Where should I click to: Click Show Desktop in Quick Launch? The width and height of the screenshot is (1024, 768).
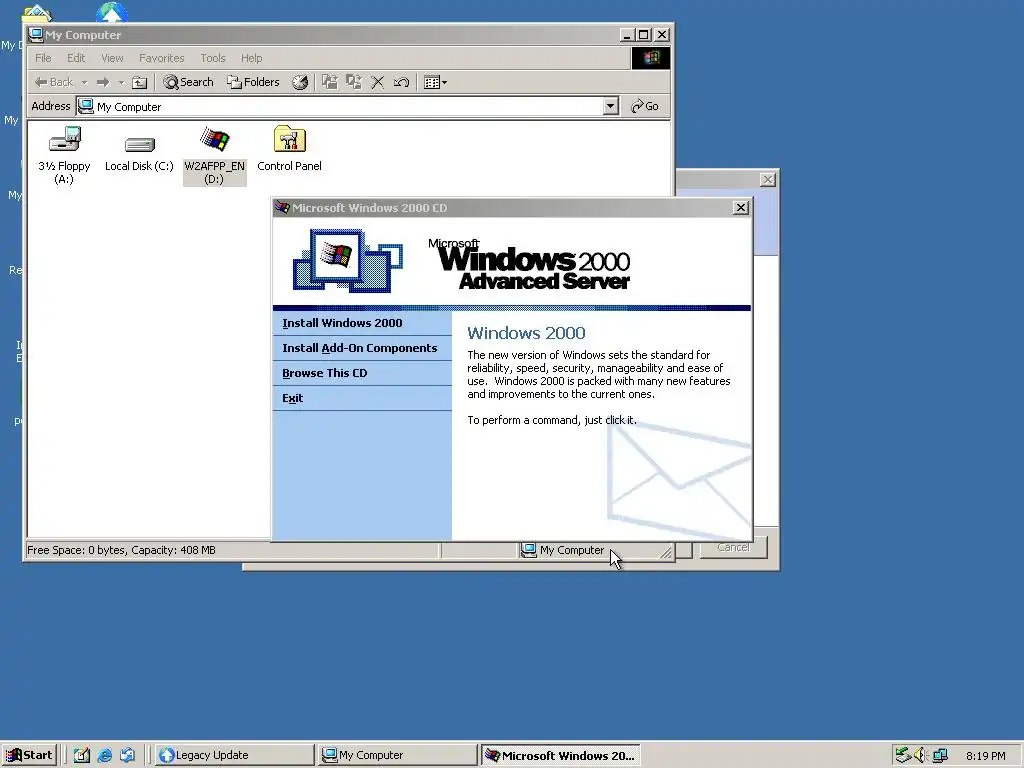82,756
